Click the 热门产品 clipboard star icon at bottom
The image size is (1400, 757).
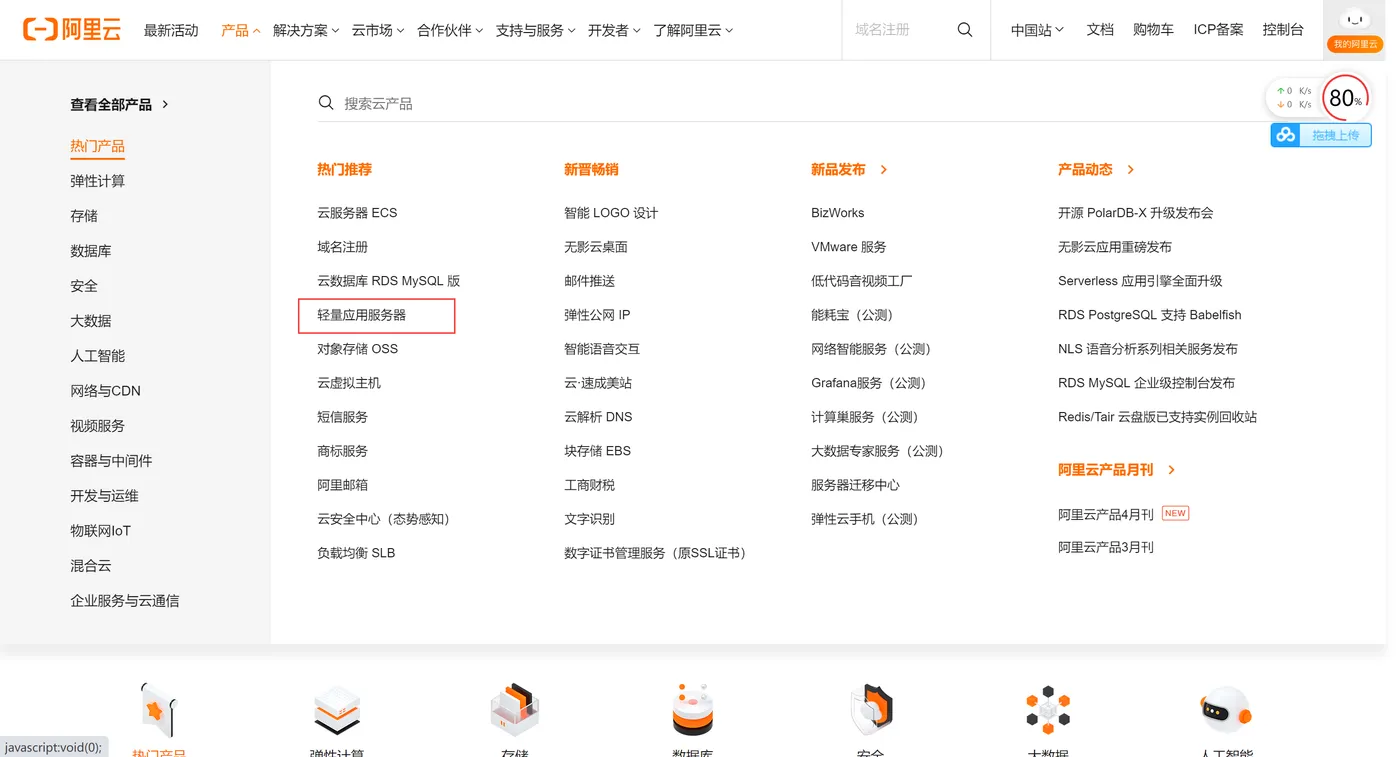click(x=159, y=712)
